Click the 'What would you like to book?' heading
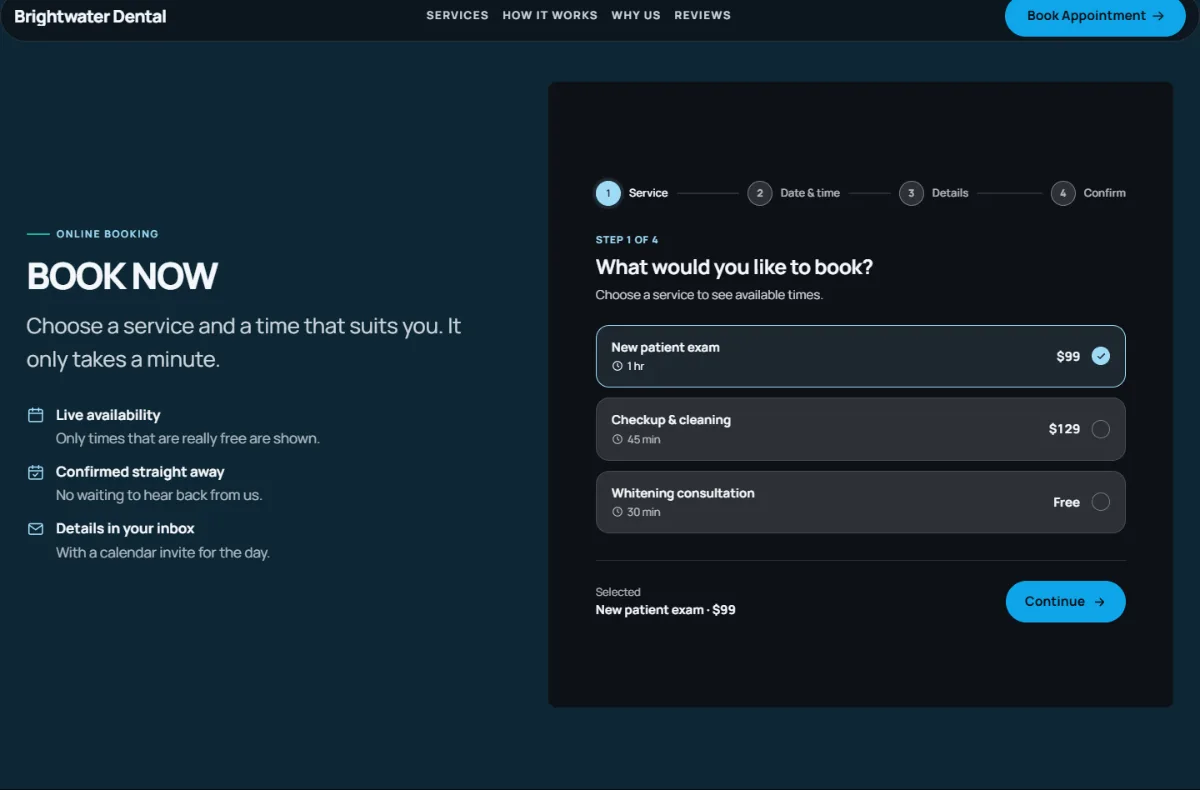 pos(735,267)
